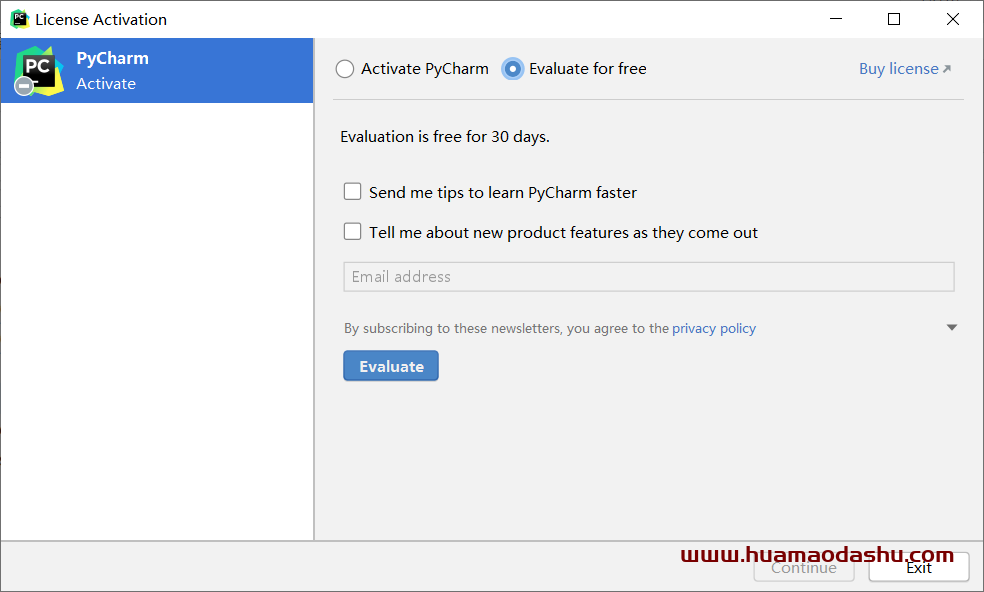Close the License Activation window
984x592 pixels.
(952, 19)
